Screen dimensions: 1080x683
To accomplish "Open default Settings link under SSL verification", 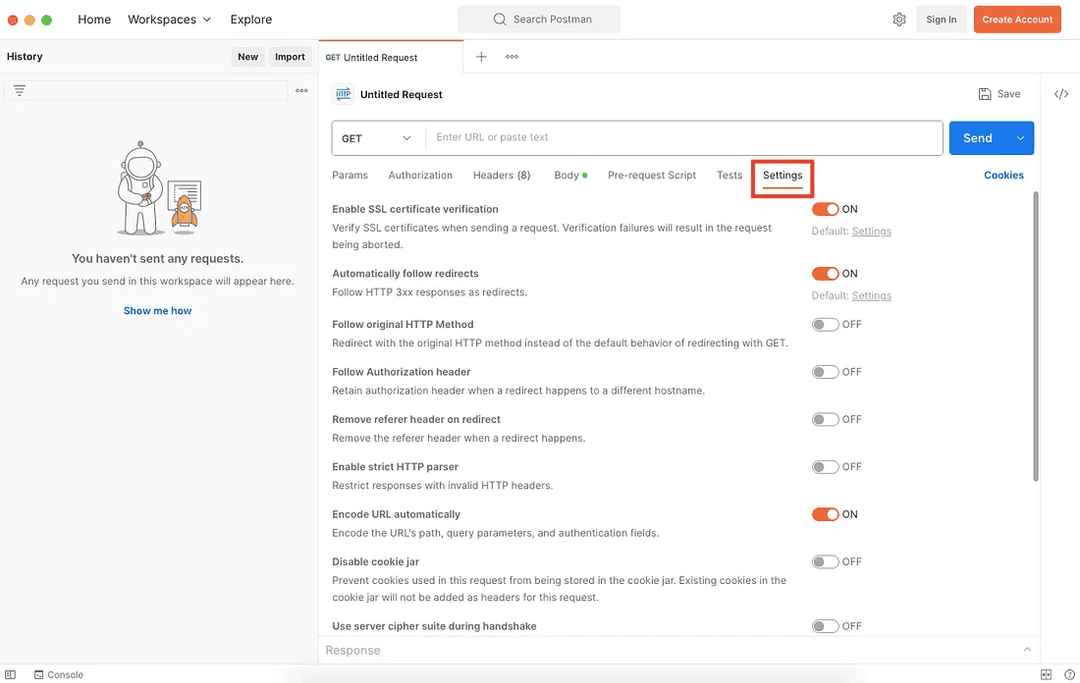I will point(871,231).
